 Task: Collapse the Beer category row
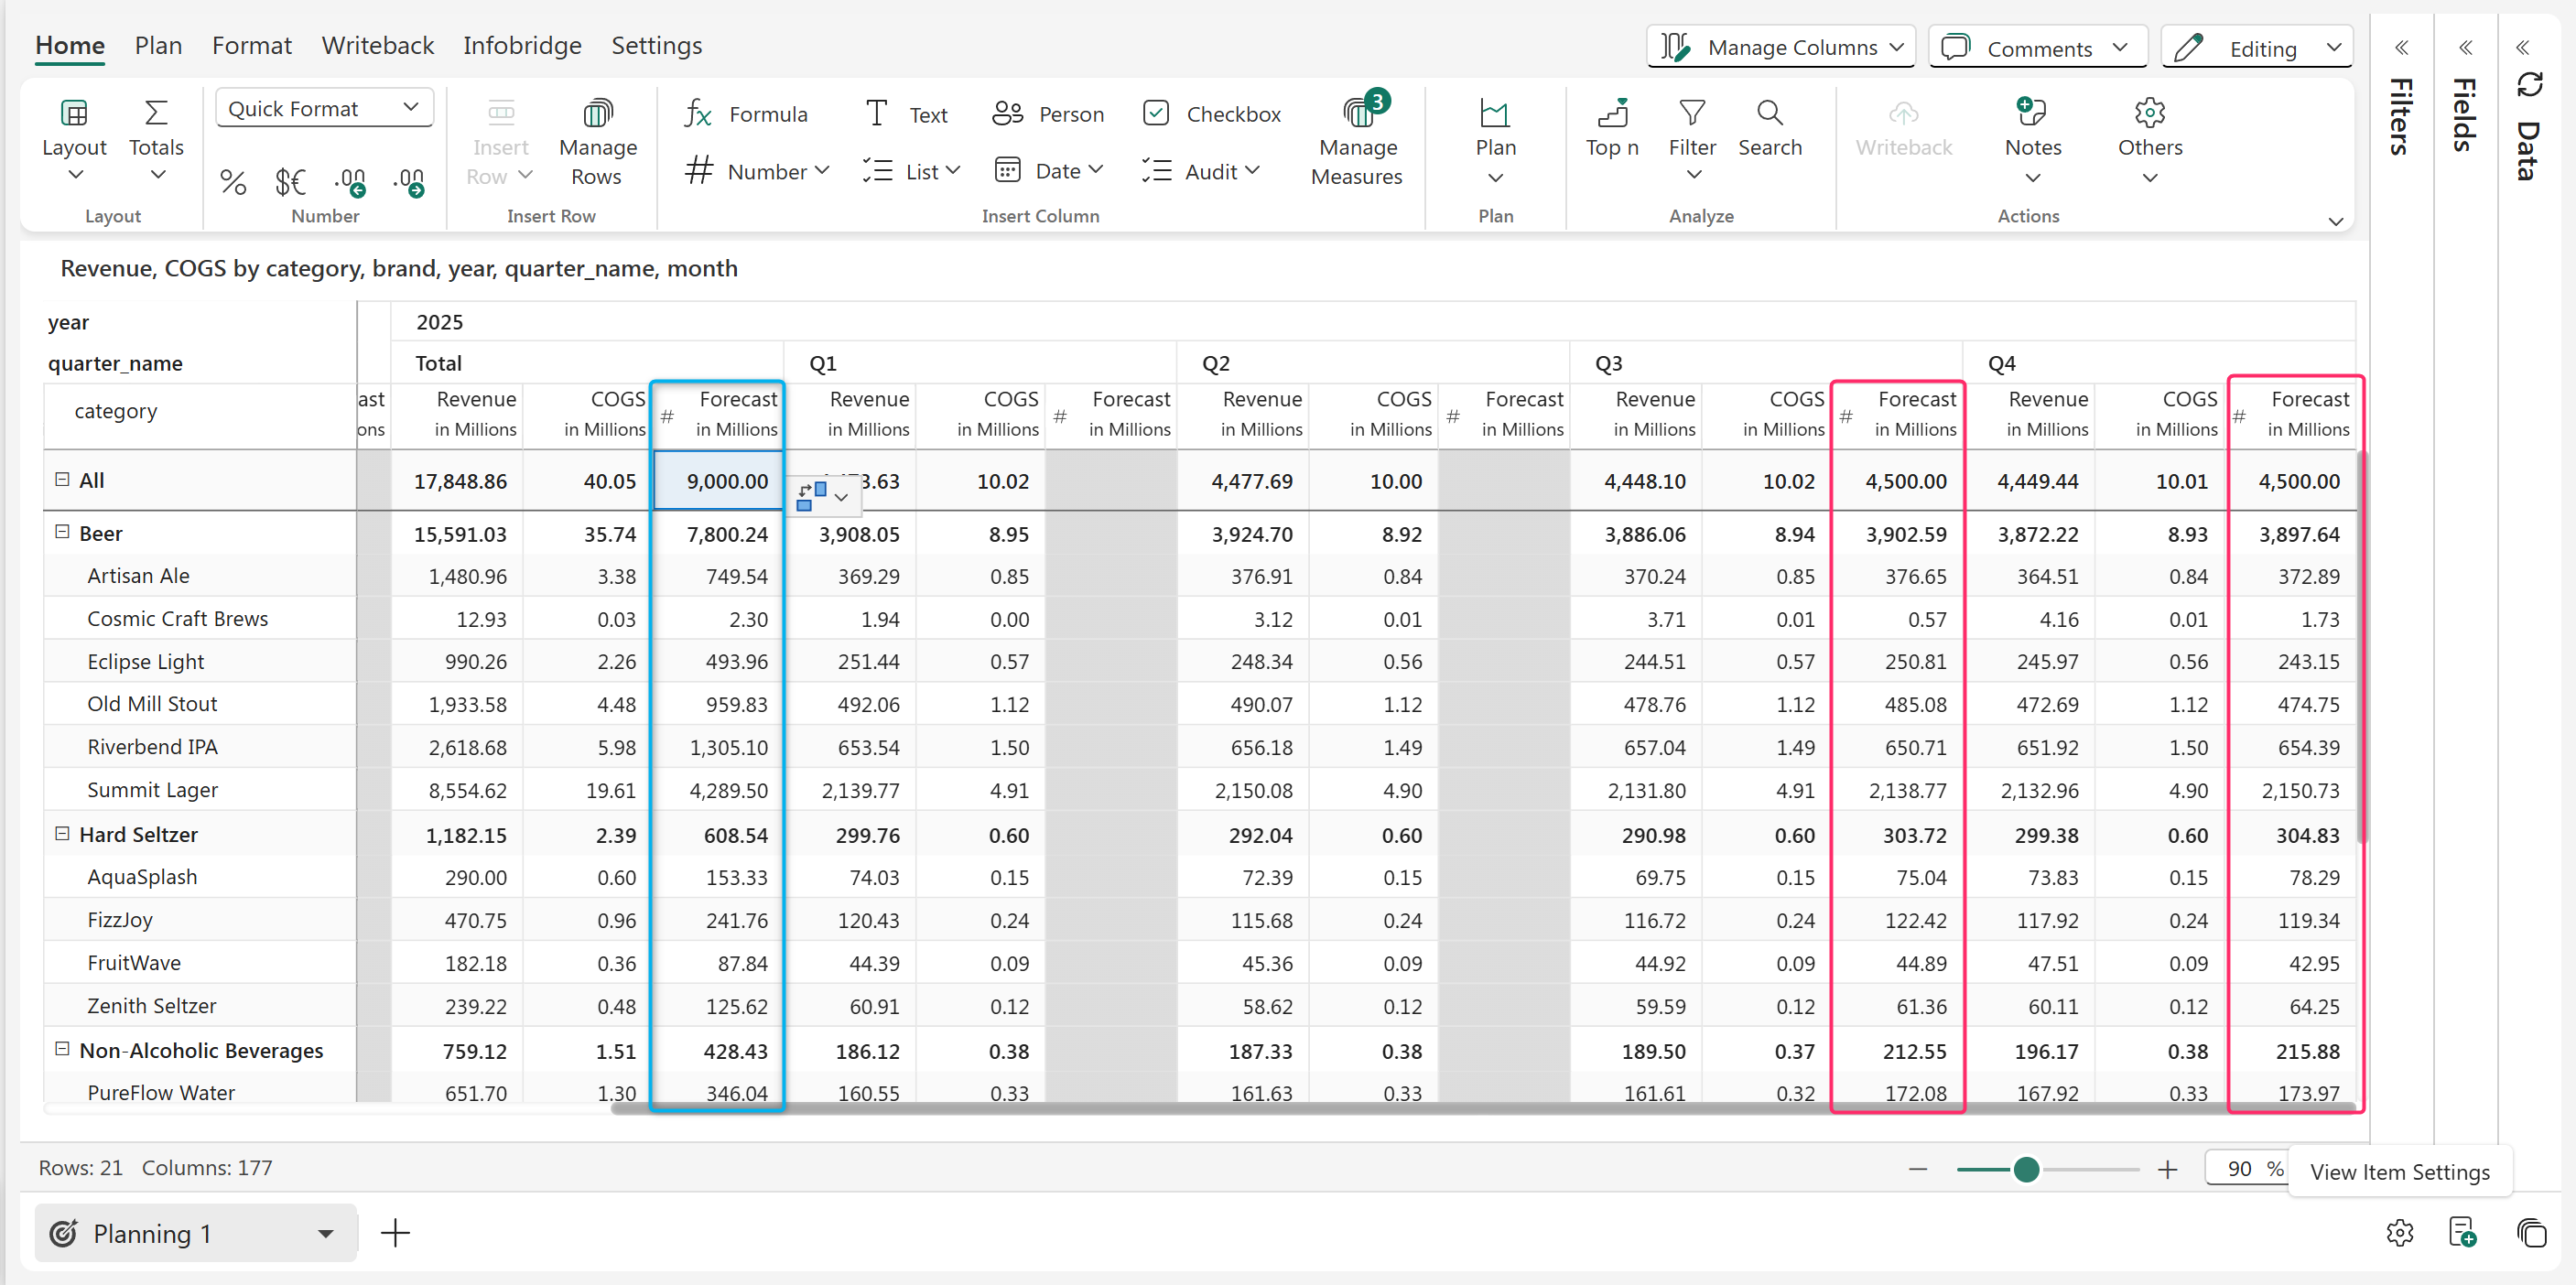[62, 532]
